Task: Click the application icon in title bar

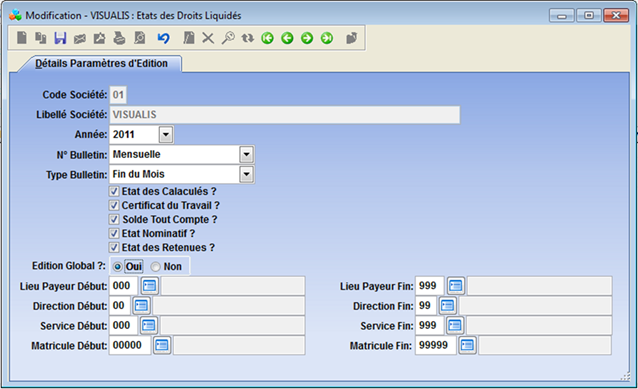Action: 15,15
